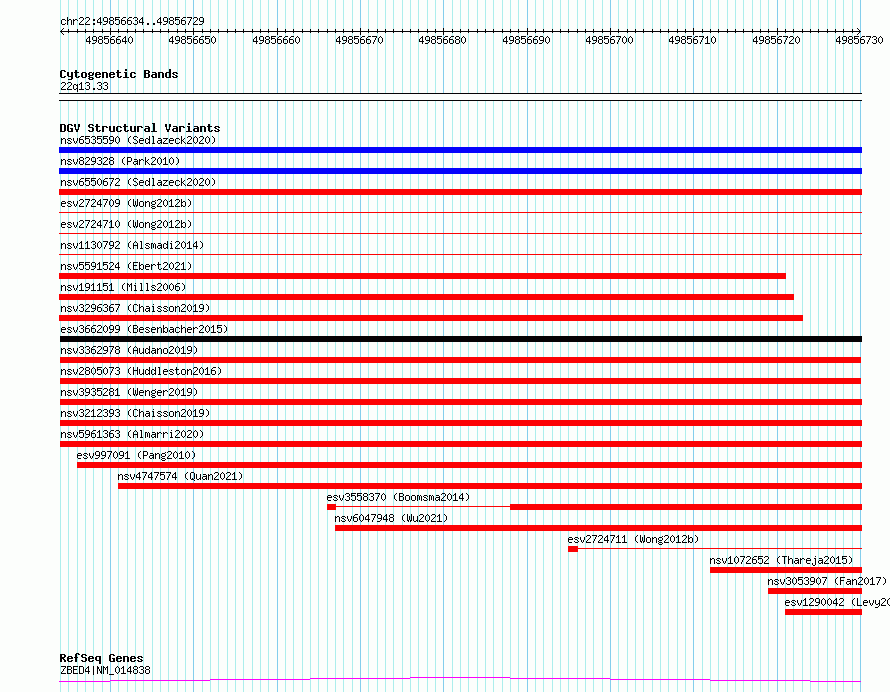Click the nsv2805073 (Huddleston2016) label

141,371
